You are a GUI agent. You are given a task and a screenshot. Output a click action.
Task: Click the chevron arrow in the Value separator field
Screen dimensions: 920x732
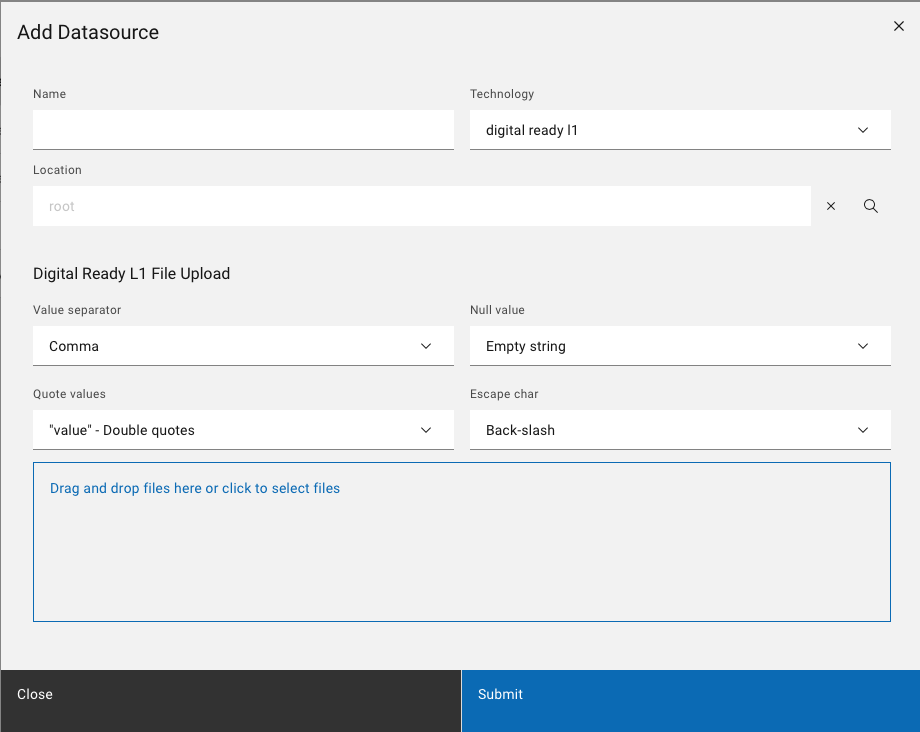tap(427, 346)
